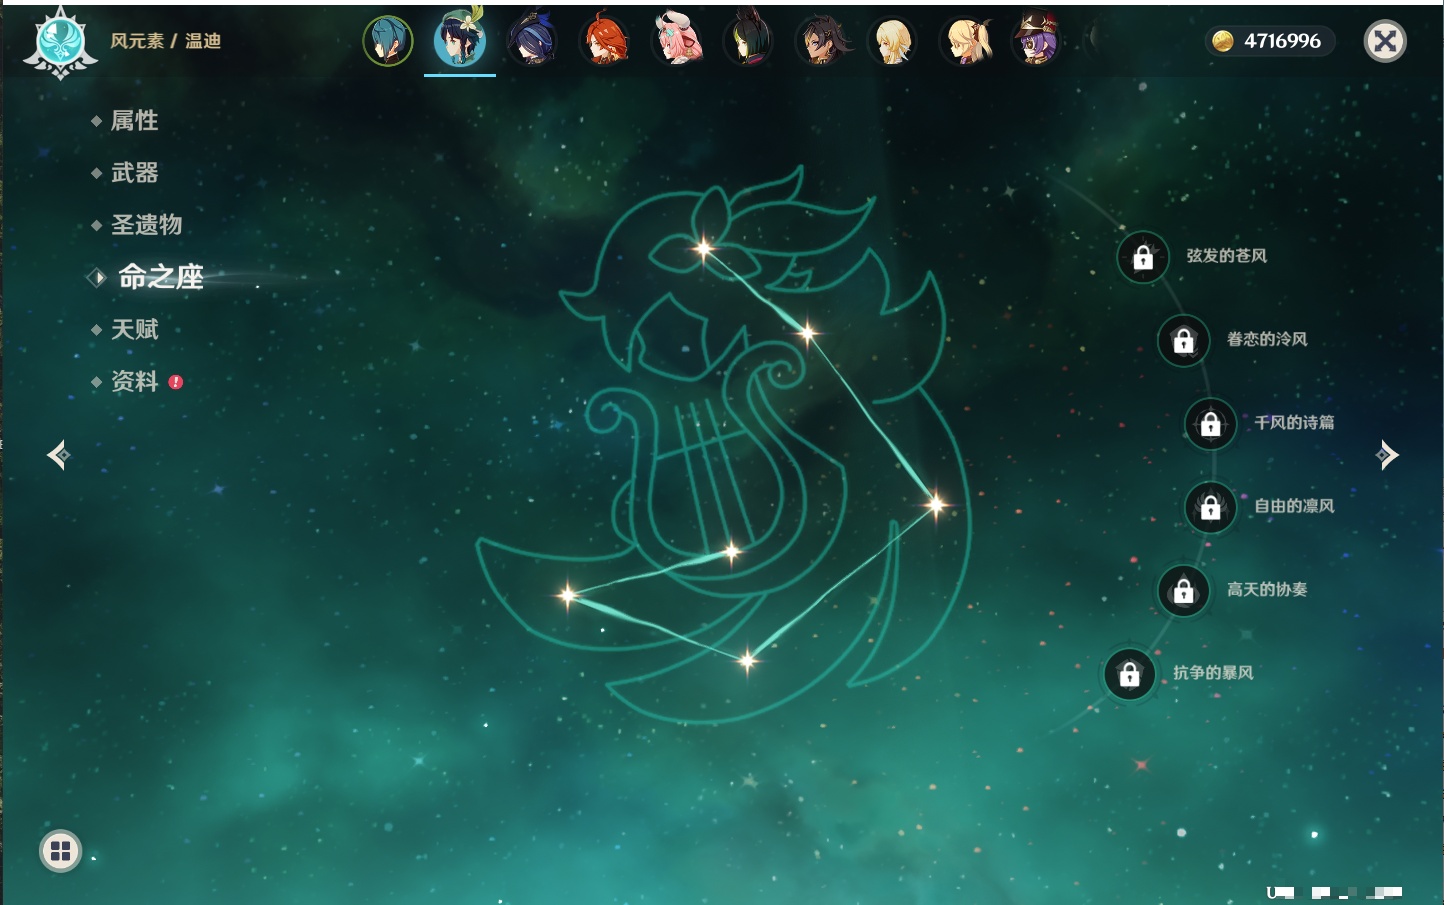Open 资料 tab with red alert
Viewport: 1444px width, 905px height.
pos(134,381)
